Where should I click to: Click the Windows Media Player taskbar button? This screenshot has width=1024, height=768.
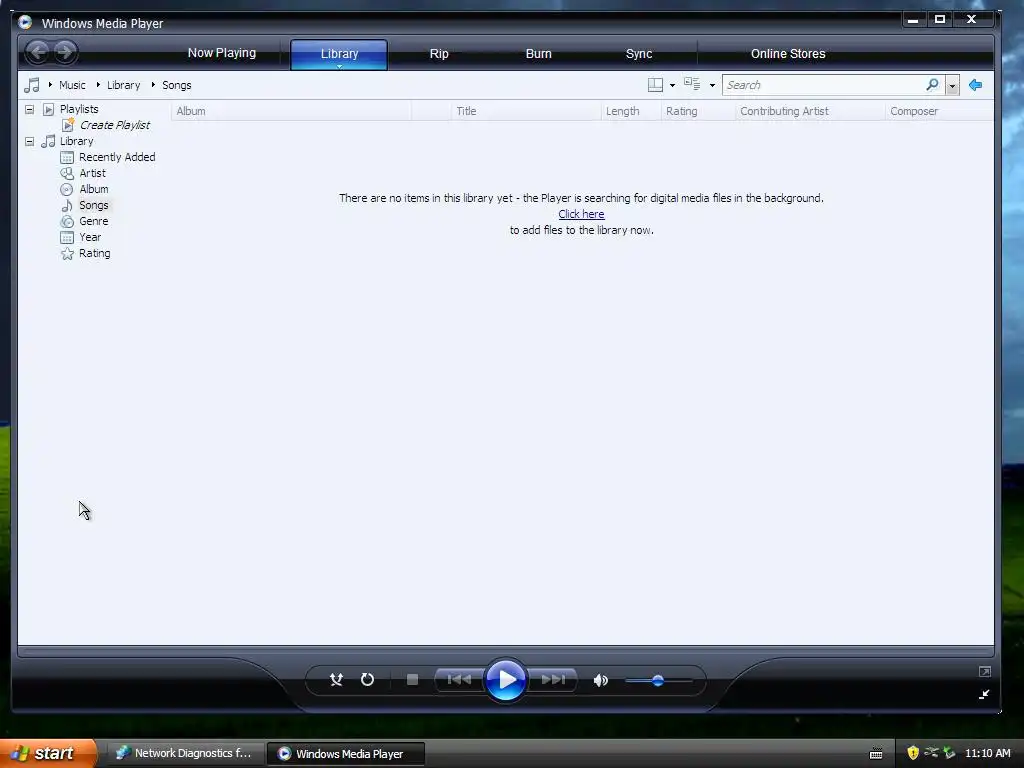click(x=346, y=753)
